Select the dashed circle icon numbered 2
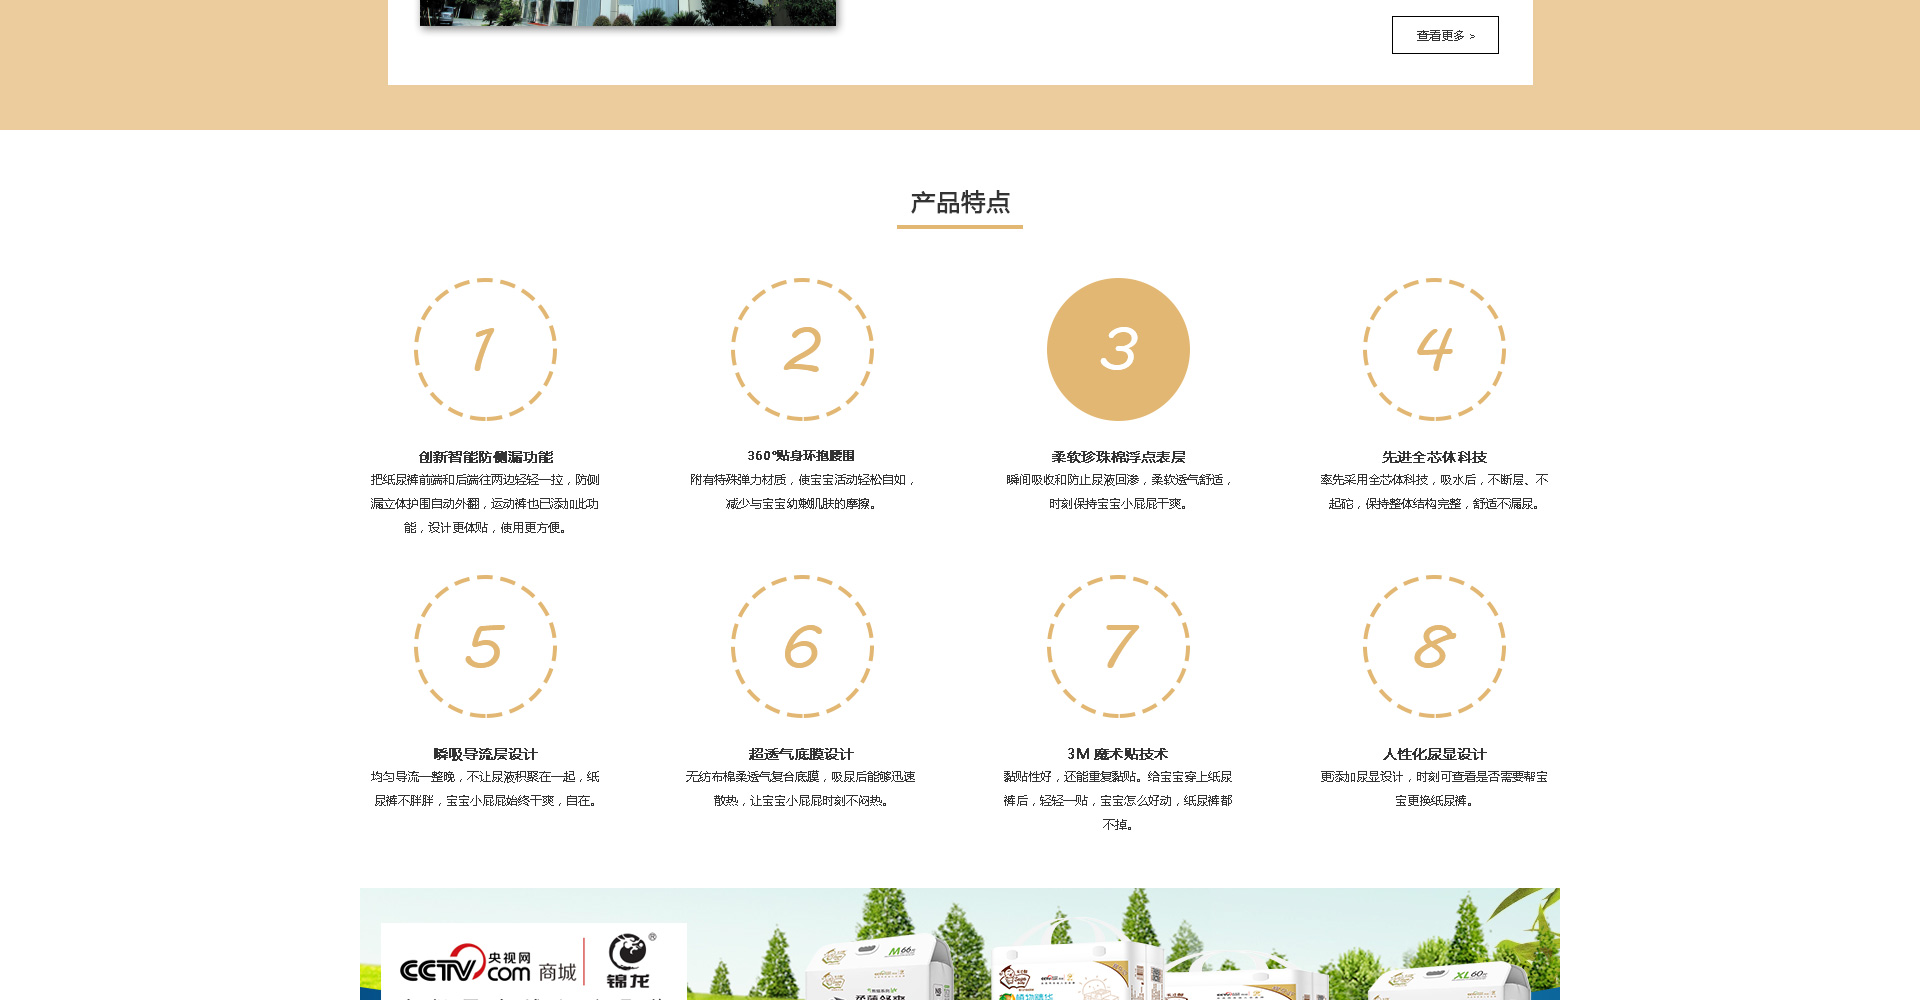Viewport: 1920px width, 1000px height. 802,349
